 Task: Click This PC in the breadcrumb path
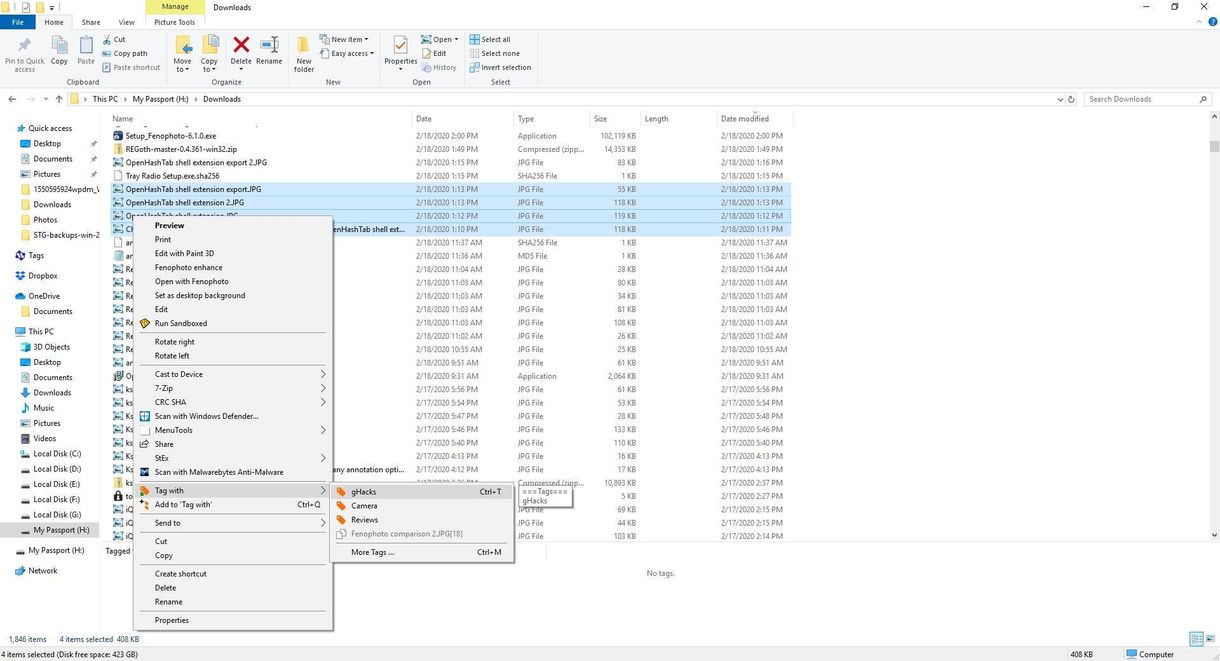(x=105, y=99)
